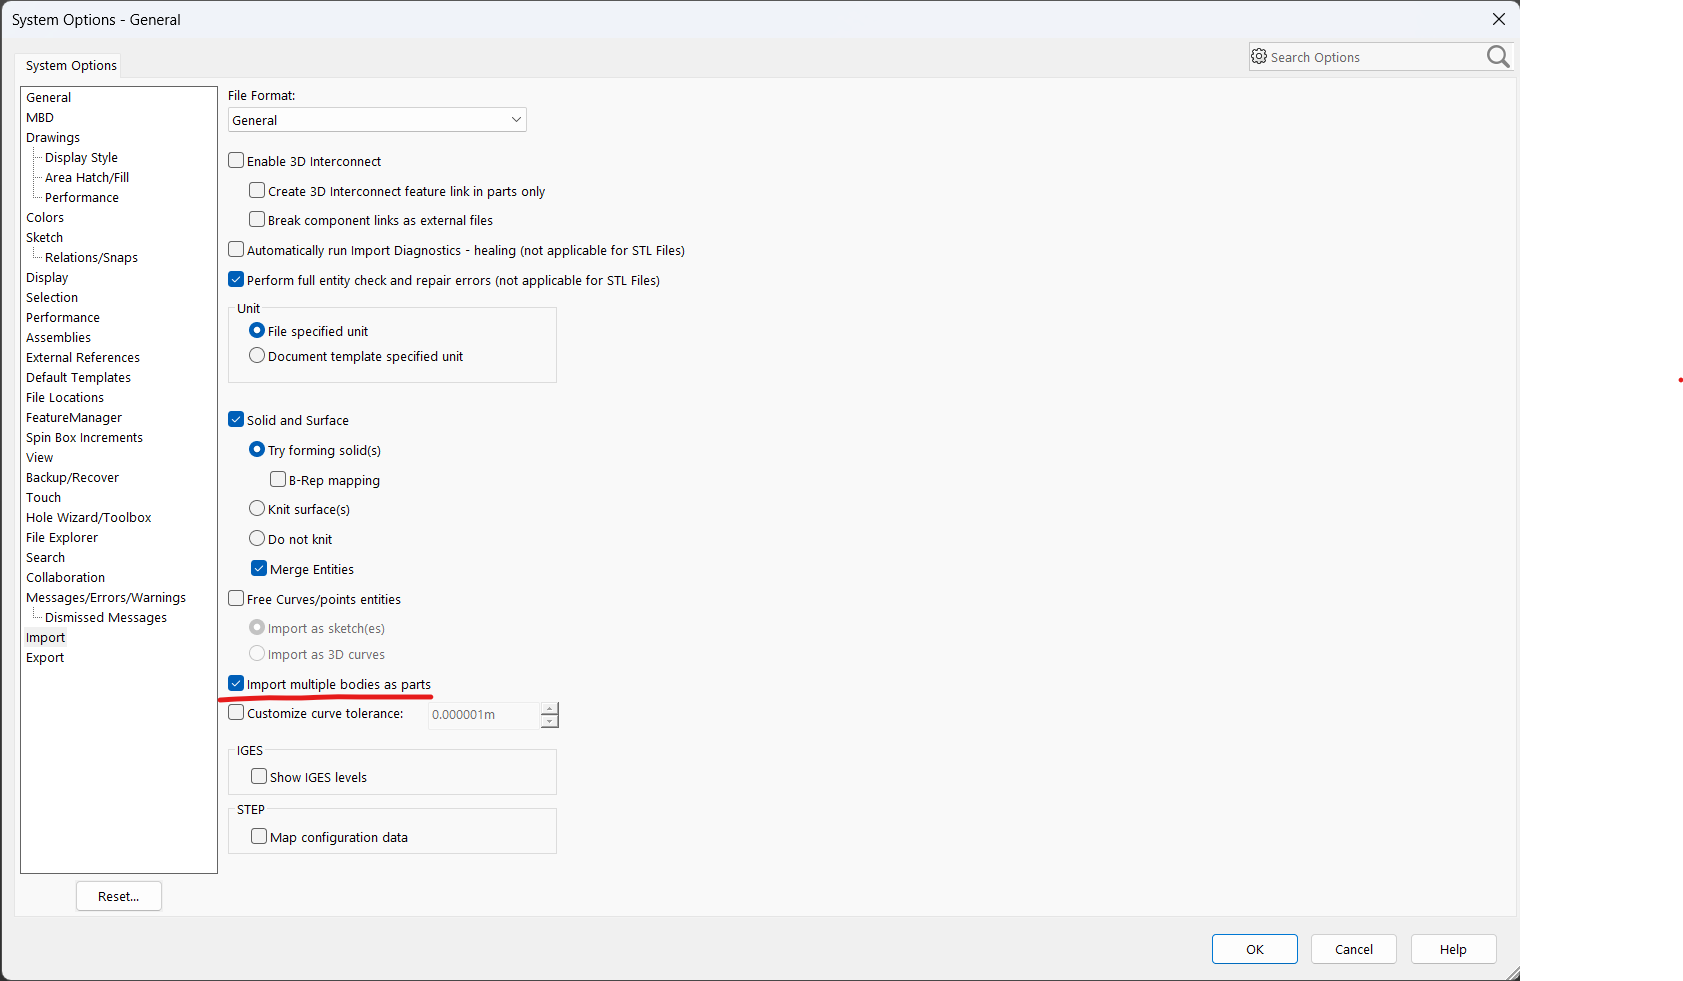Open the View category
Viewport: 1683px width, 981px height.
coord(40,458)
